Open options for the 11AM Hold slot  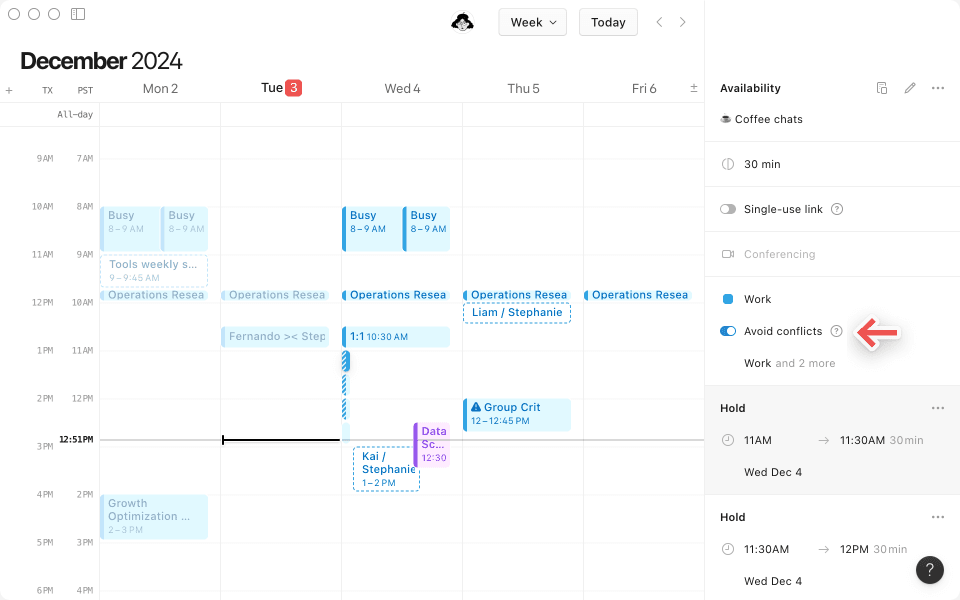[x=938, y=408]
